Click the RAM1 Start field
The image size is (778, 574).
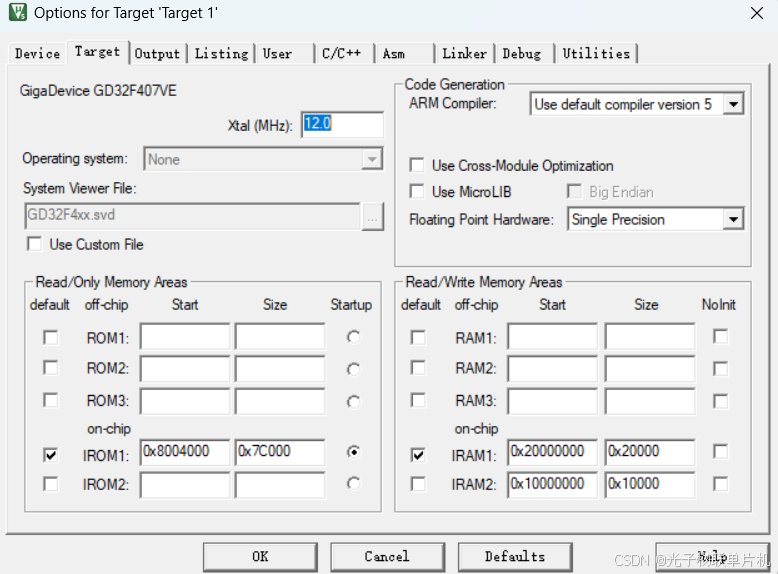click(553, 337)
